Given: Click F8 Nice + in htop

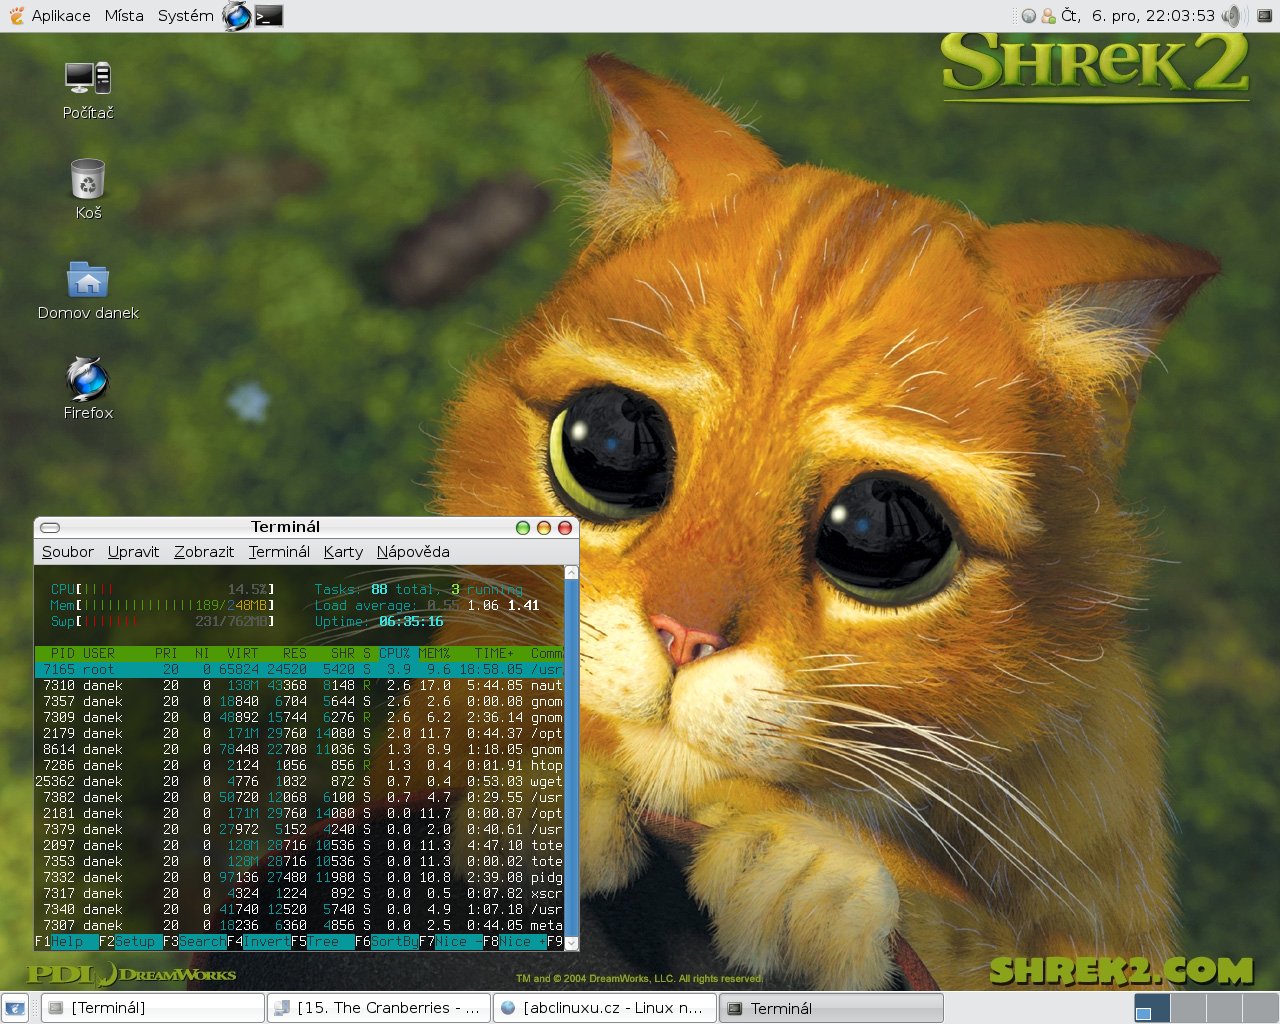Looking at the screenshot, I should [x=515, y=941].
